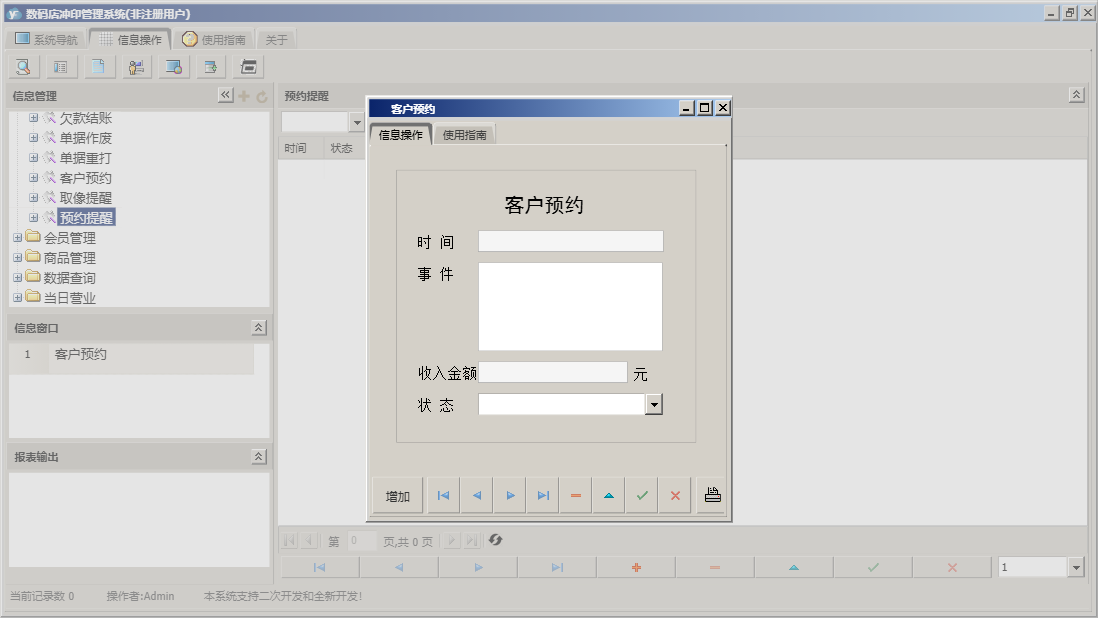Open the 状 态 dropdown in the dialog

pos(655,404)
